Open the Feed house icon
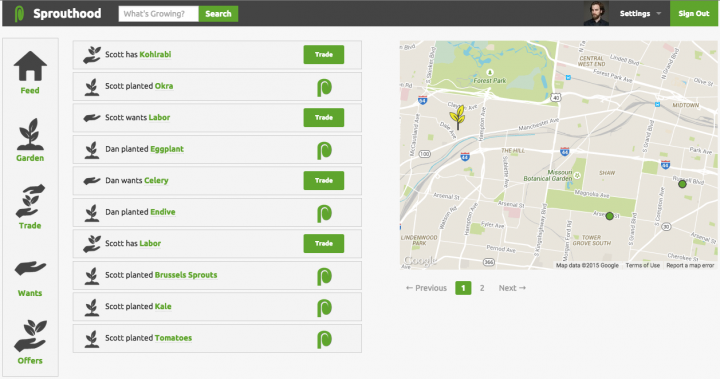The image size is (720, 379). (x=30, y=66)
